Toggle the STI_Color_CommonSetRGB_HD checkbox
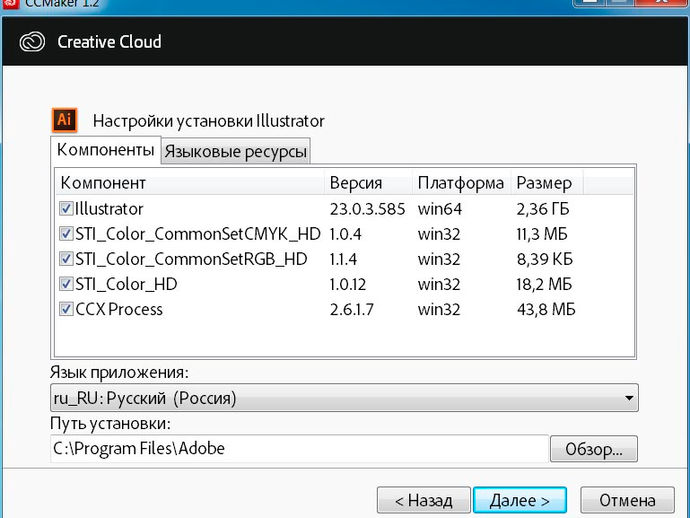690x518 pixels. click(66, 259)
